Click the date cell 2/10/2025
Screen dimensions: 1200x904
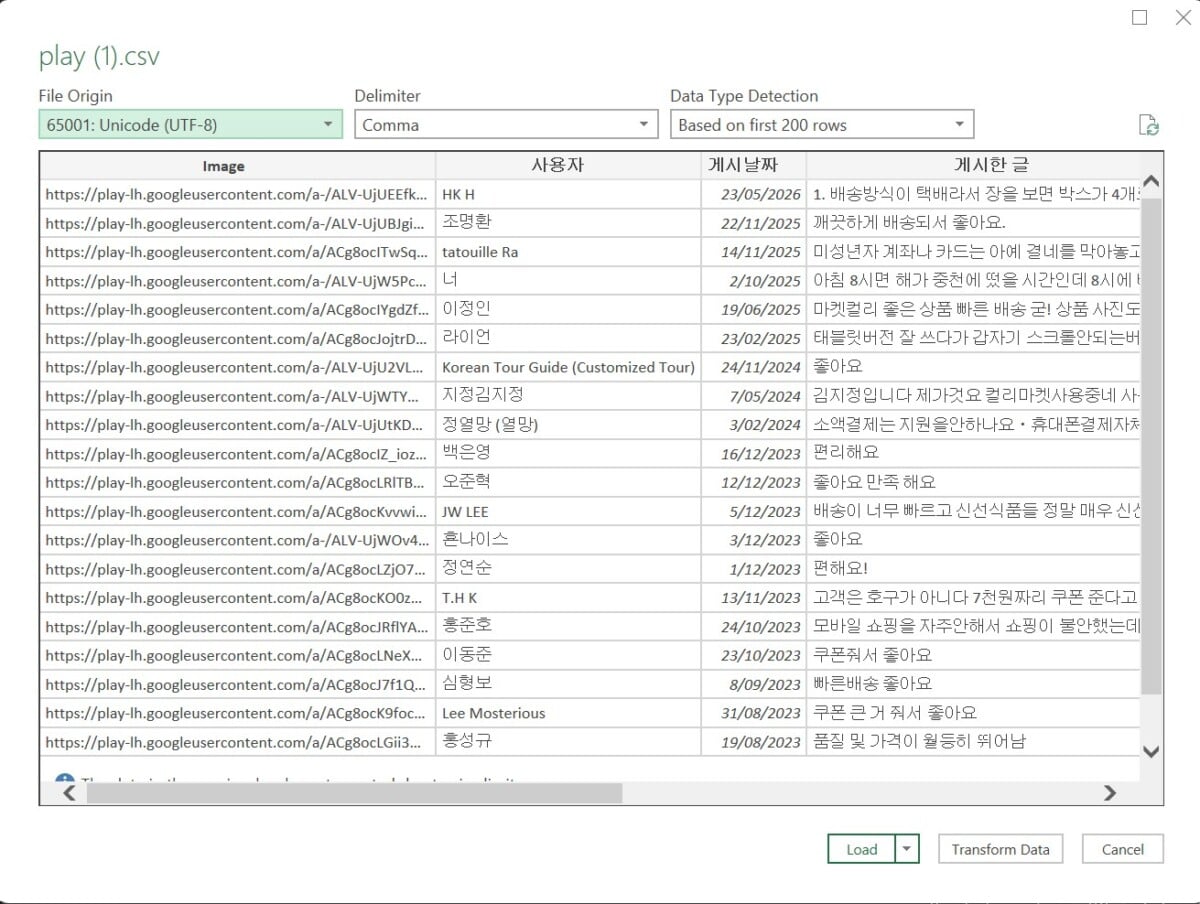pyautogui.click(x=754, y=281)
